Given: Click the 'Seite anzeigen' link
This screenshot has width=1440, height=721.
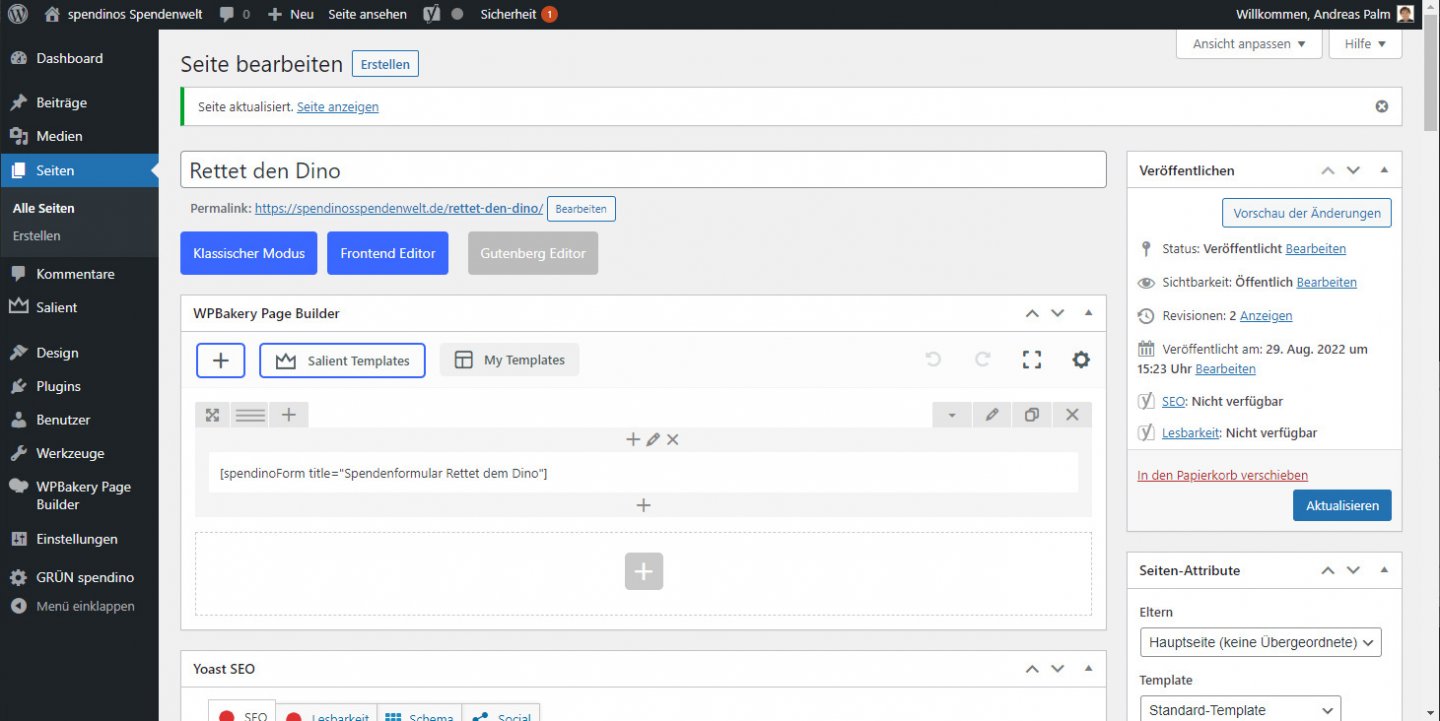Looking at the screenshot, I should pos(338,107).
